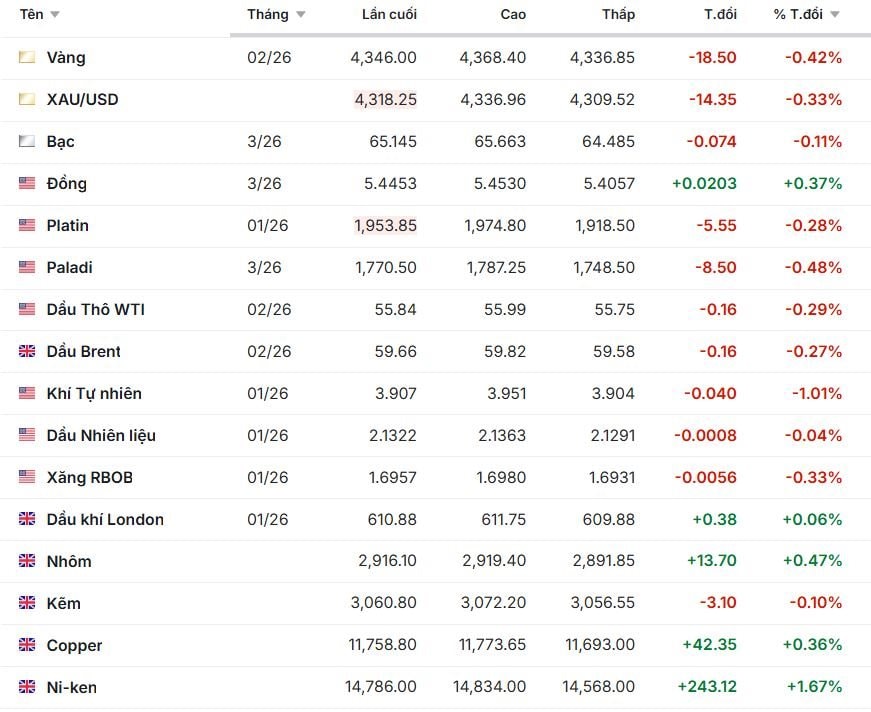The width and height of the screenshot is (871, 712).
Task: Click the UK flag beside Dầu Brent
Action: 27,352
